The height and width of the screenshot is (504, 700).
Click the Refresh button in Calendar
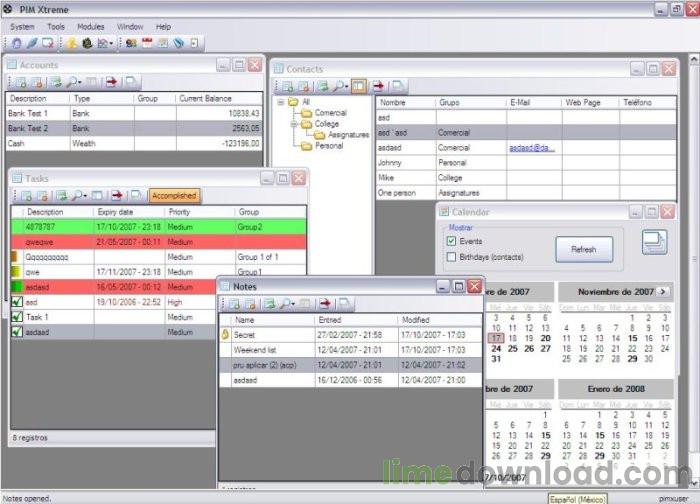(584, 249)
